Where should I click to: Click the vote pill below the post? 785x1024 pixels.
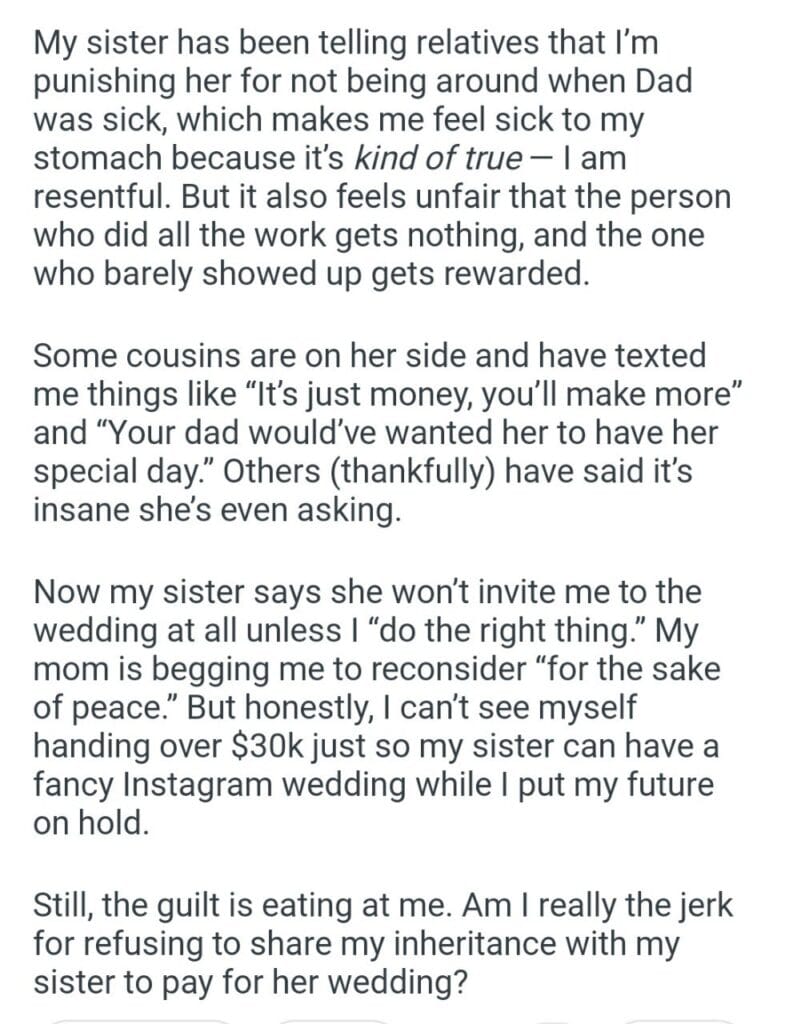click(x=140, y=1019)
